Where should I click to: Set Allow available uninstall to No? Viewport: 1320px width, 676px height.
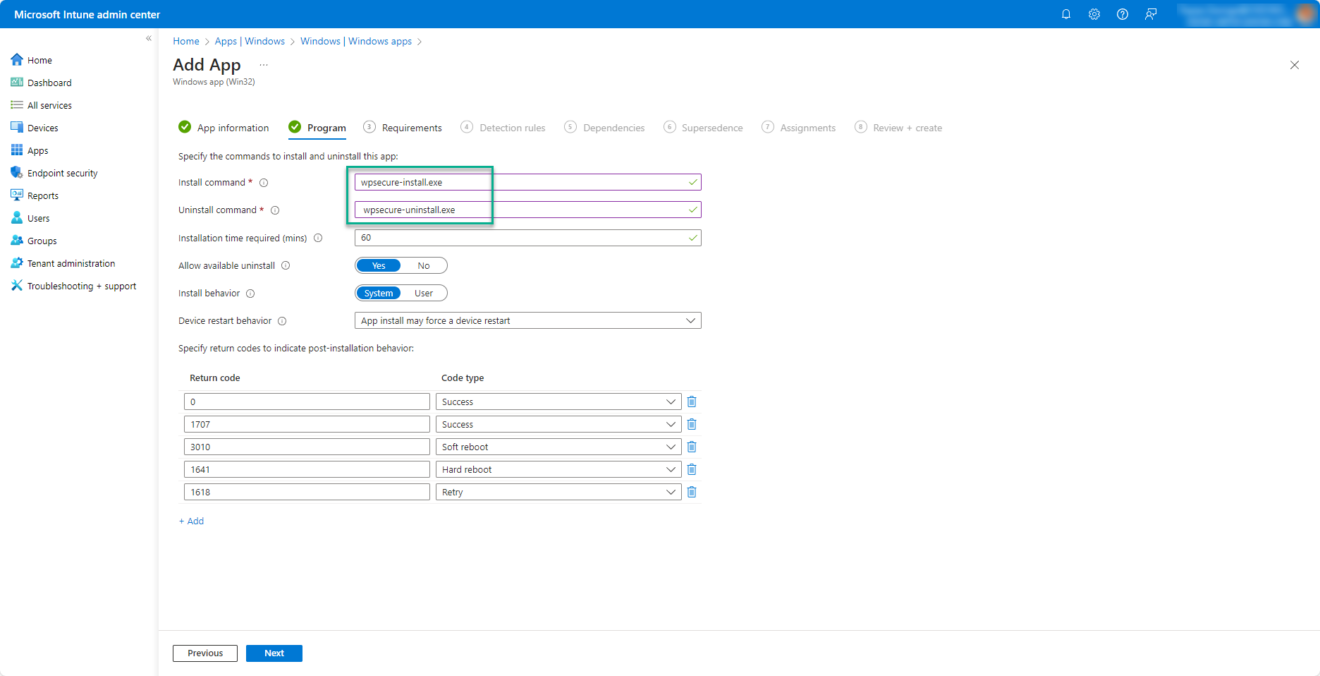(426, 265)
